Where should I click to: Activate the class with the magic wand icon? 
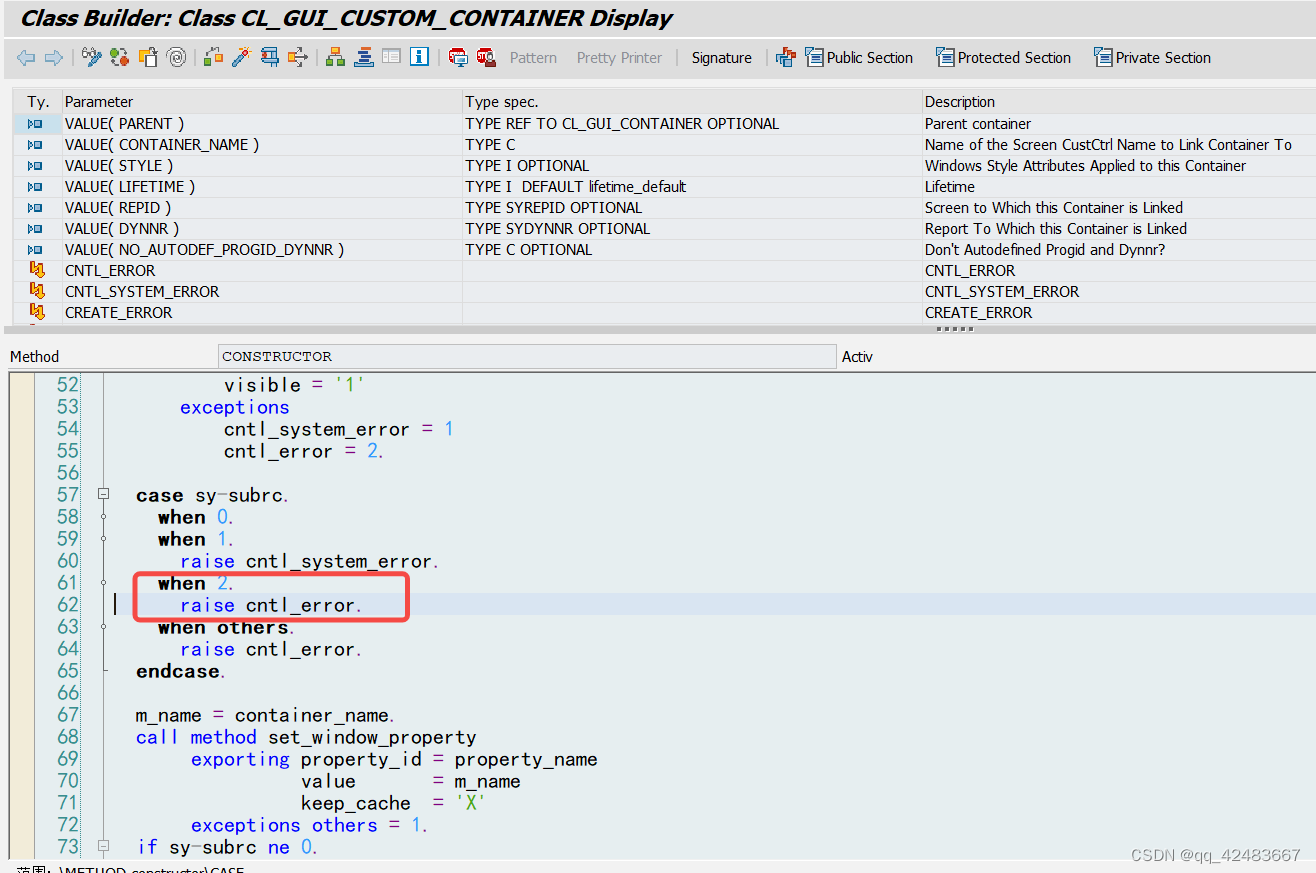click(241, 58)
